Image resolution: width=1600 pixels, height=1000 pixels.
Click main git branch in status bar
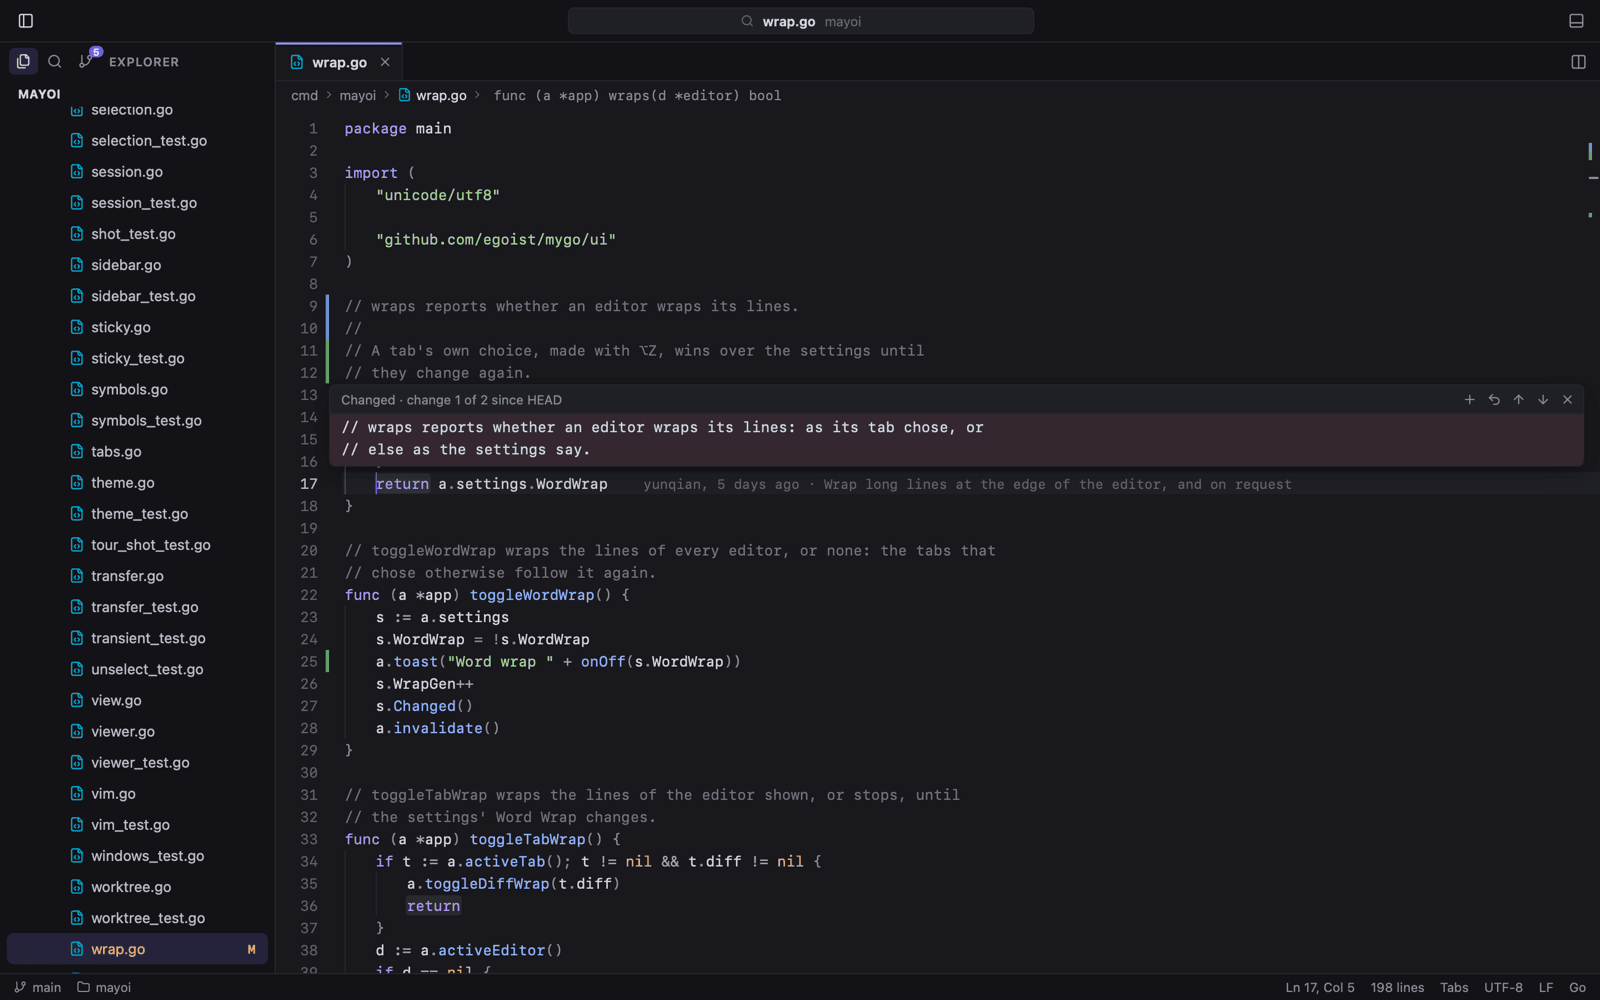point(38,987)
